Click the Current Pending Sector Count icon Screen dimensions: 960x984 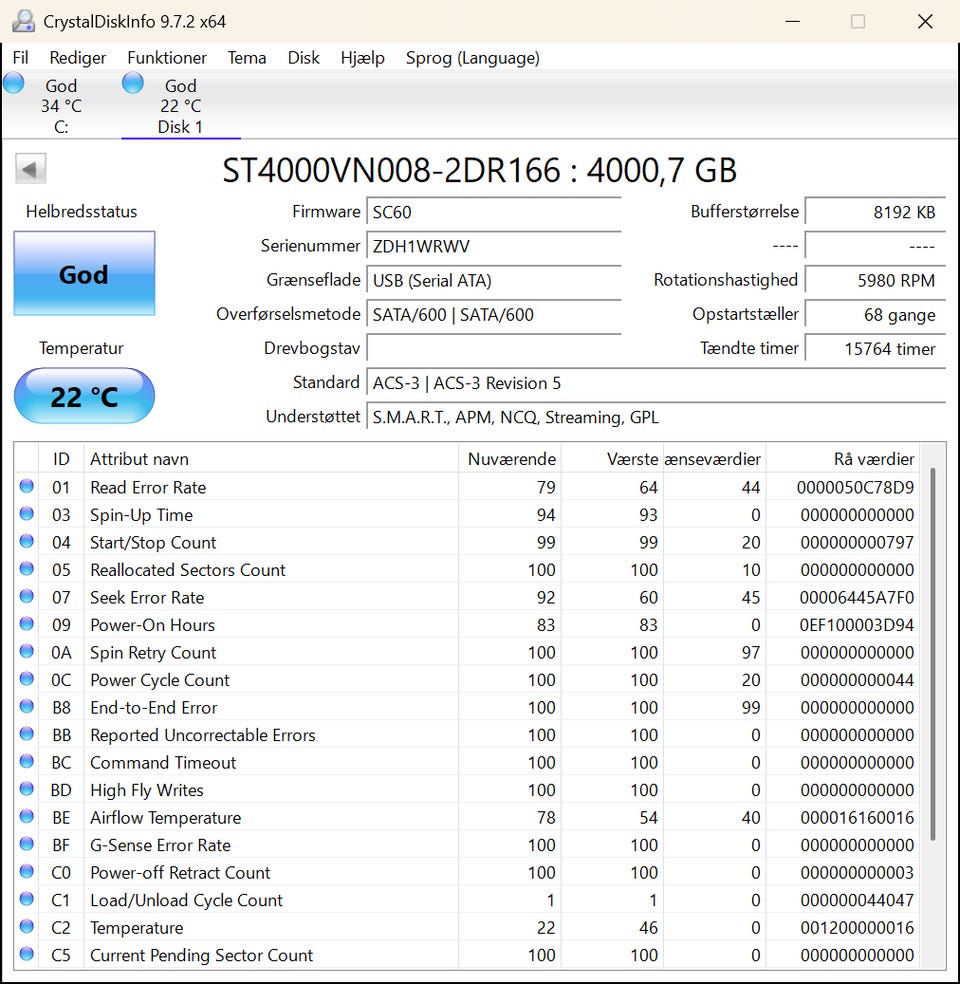click(26, 955)
